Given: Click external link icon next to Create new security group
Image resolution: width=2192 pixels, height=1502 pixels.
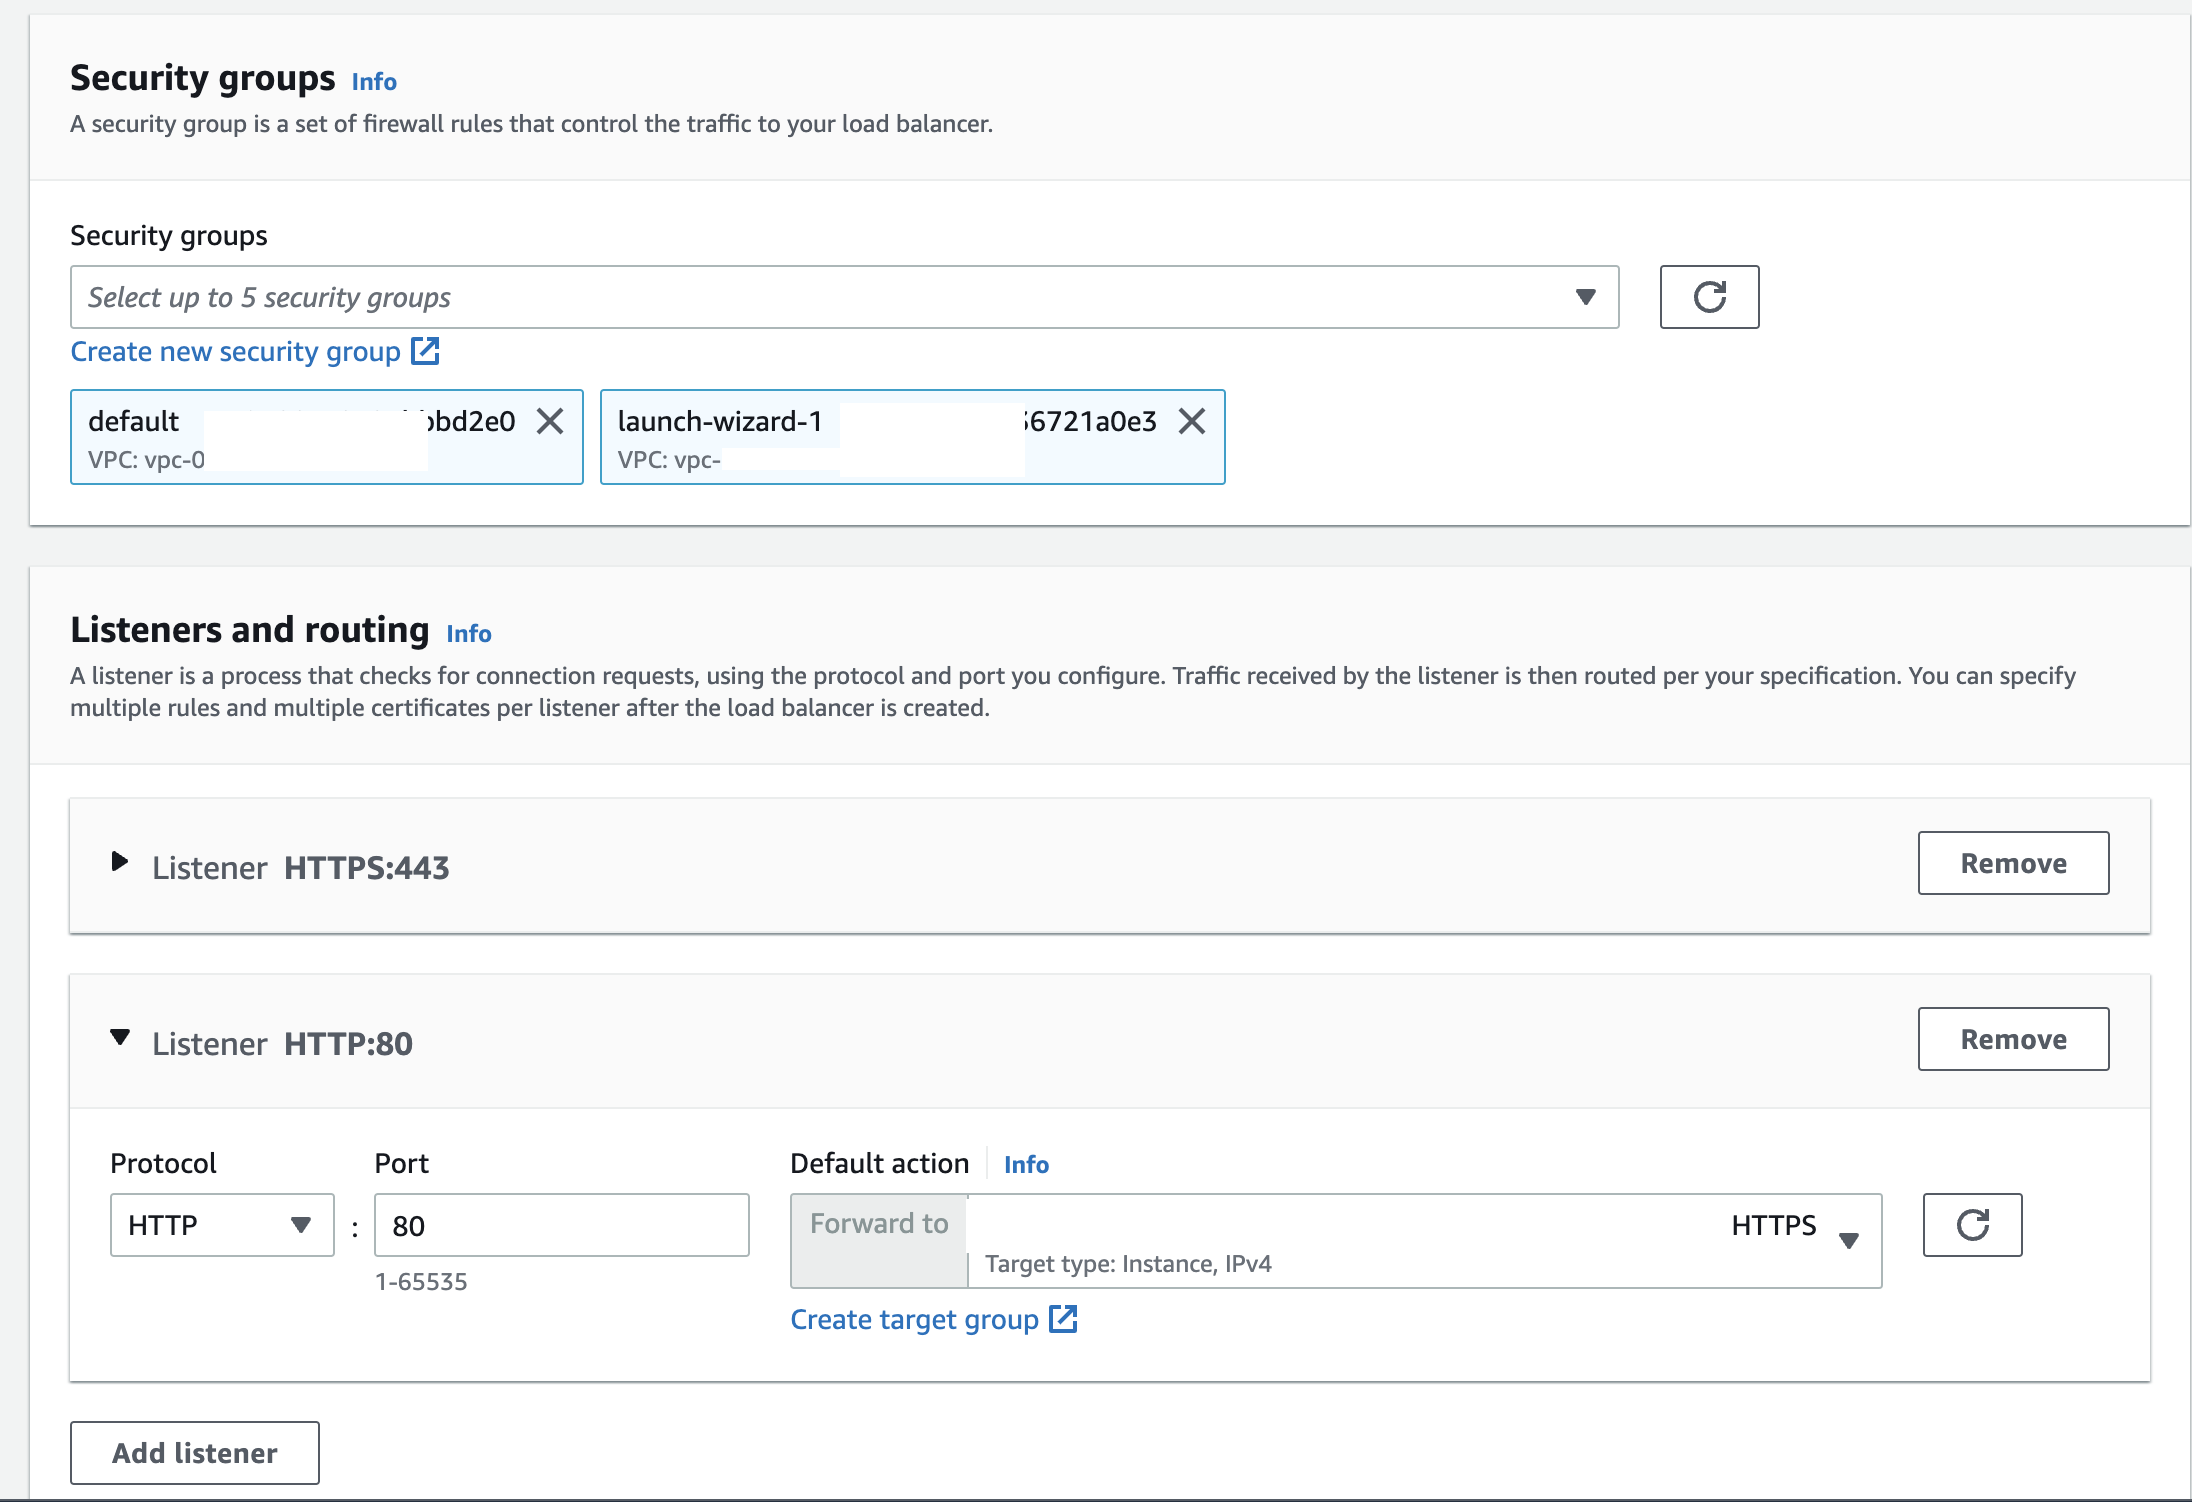Looking at the screenshot, I should pyautogui.click(x=426, y=351).
